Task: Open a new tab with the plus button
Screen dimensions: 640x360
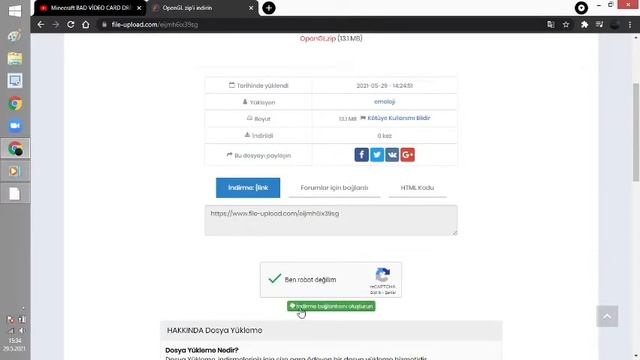Action: click(269, 8)
